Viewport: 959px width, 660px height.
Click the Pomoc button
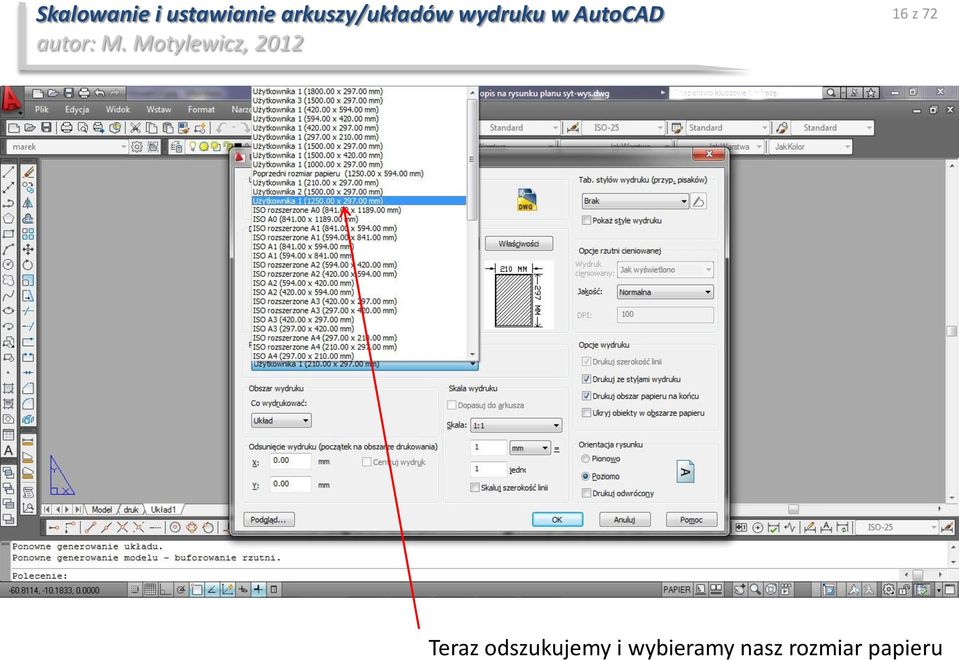tap(691, 519)
